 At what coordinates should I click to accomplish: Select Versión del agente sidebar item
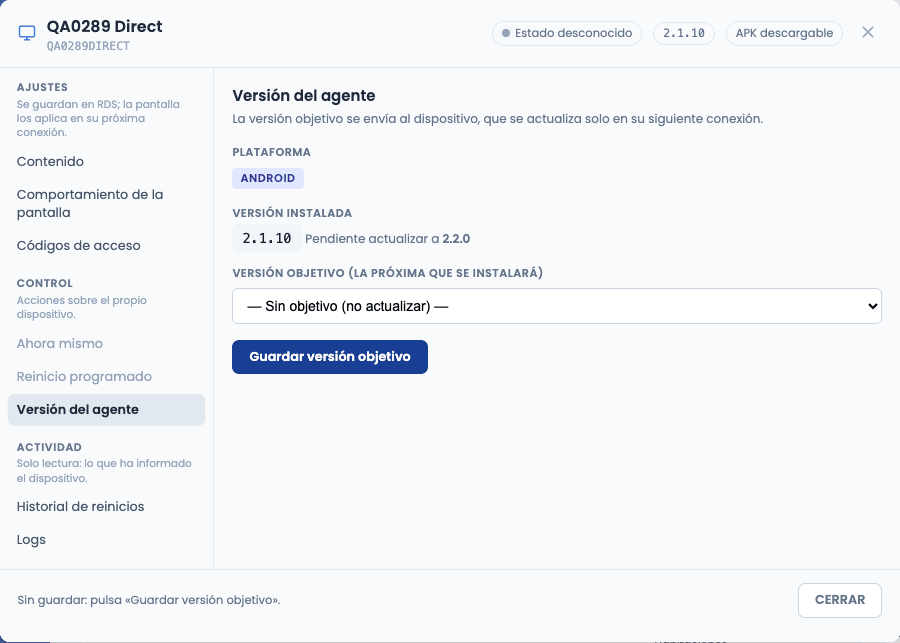pos(106,409)
